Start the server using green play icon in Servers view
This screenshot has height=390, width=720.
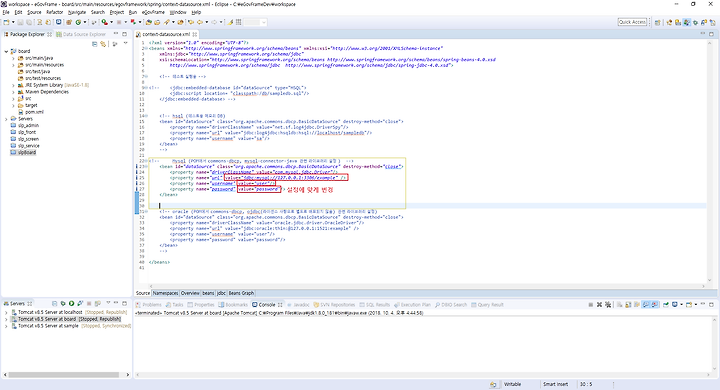[72, 304]
